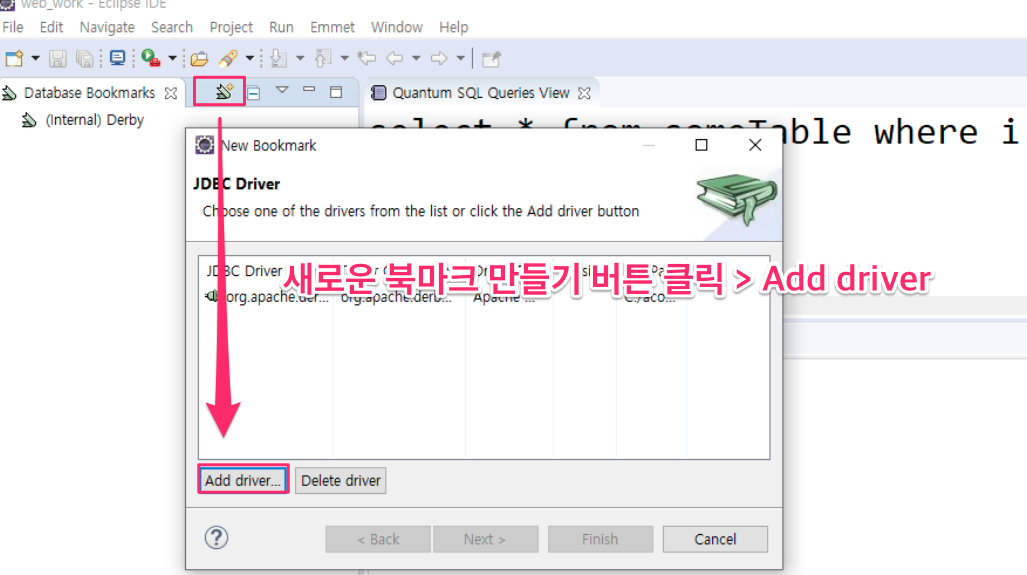Select the (Internal) Derby bookmark
The height and width of the screenshot is (575, 1027).
[83, 121]
